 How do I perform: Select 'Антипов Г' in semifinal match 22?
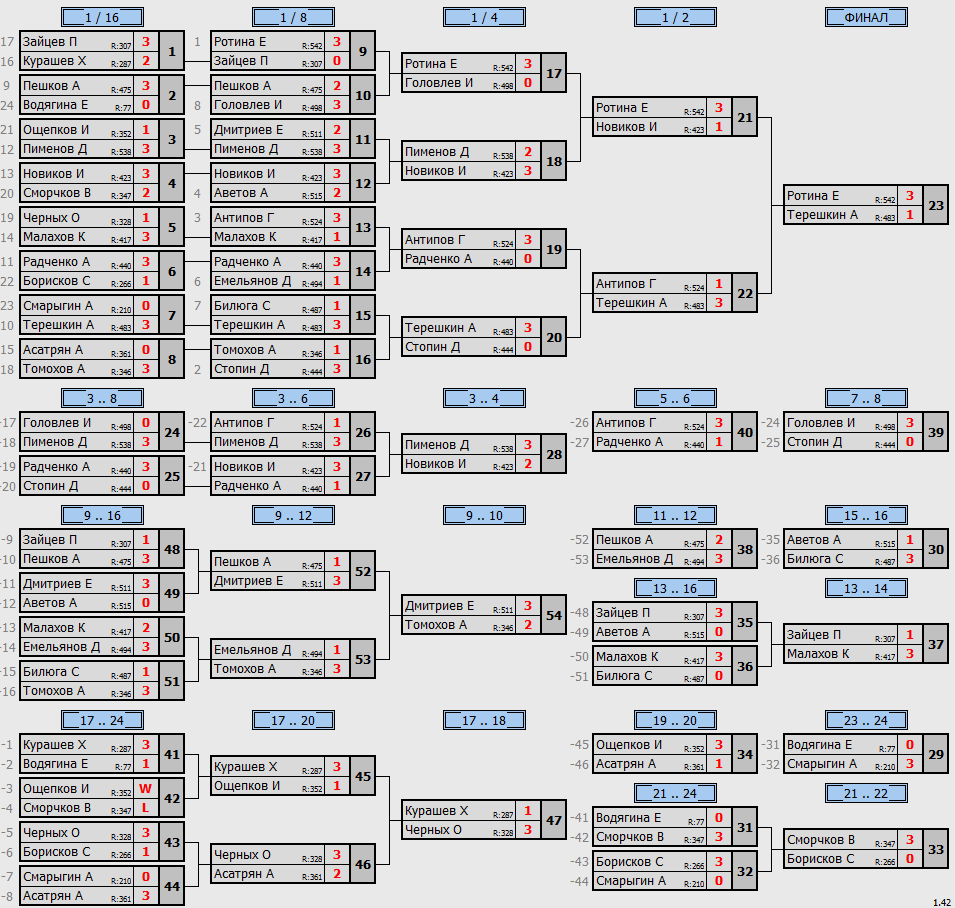[x=626, y=284]
